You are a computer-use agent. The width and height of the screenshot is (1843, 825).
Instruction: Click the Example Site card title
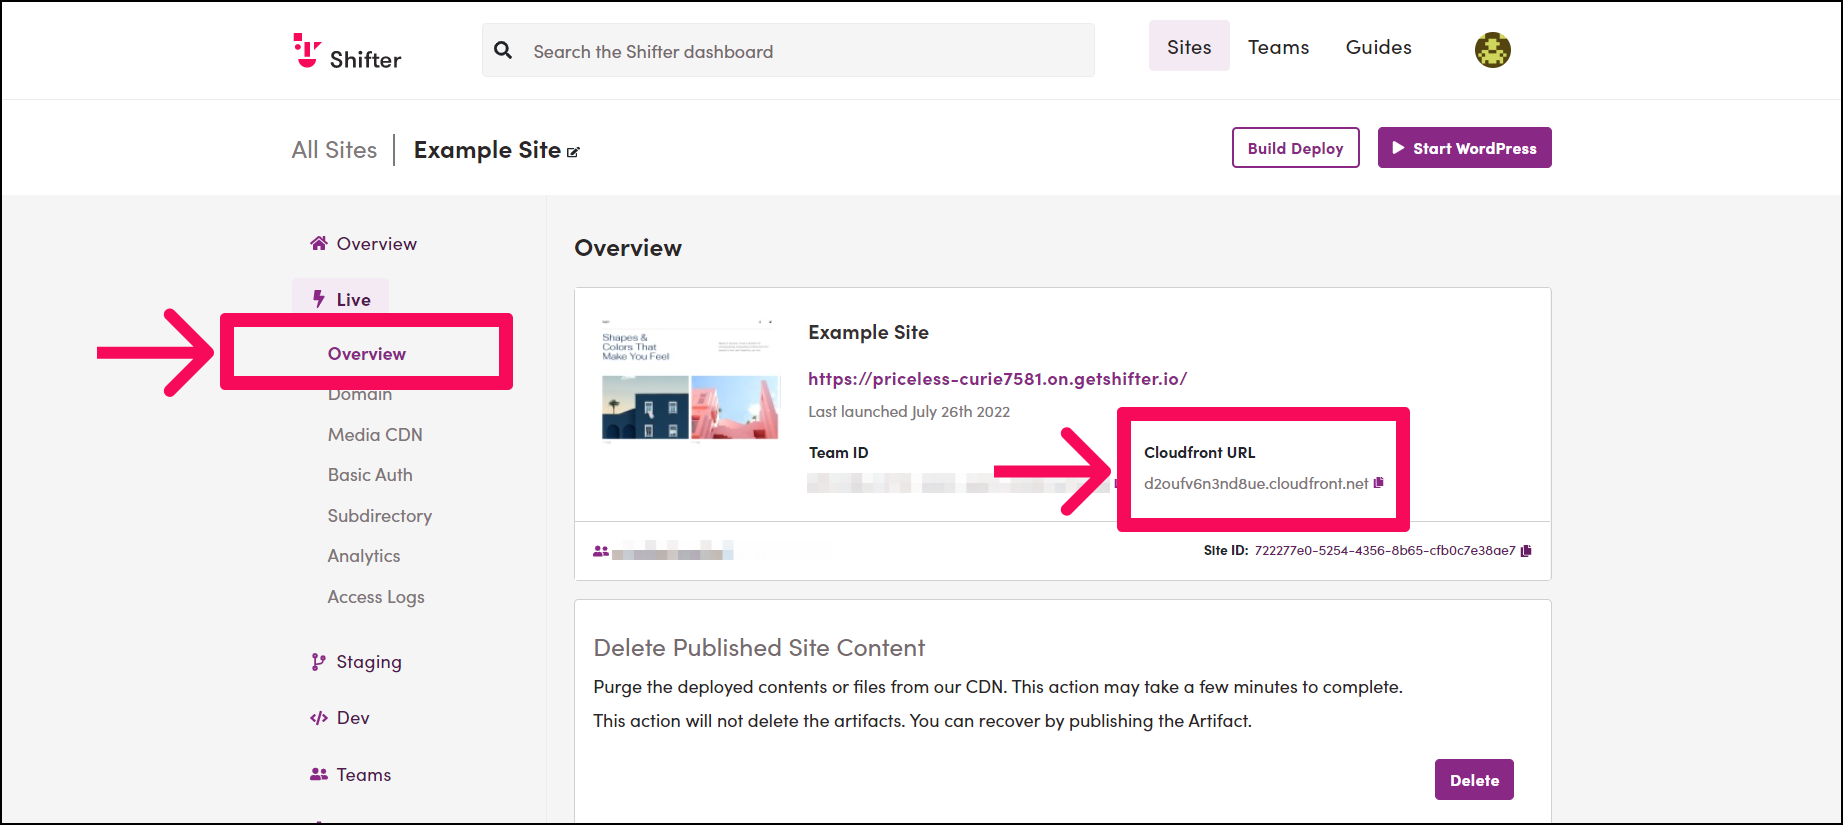click(x=868, y=332)
